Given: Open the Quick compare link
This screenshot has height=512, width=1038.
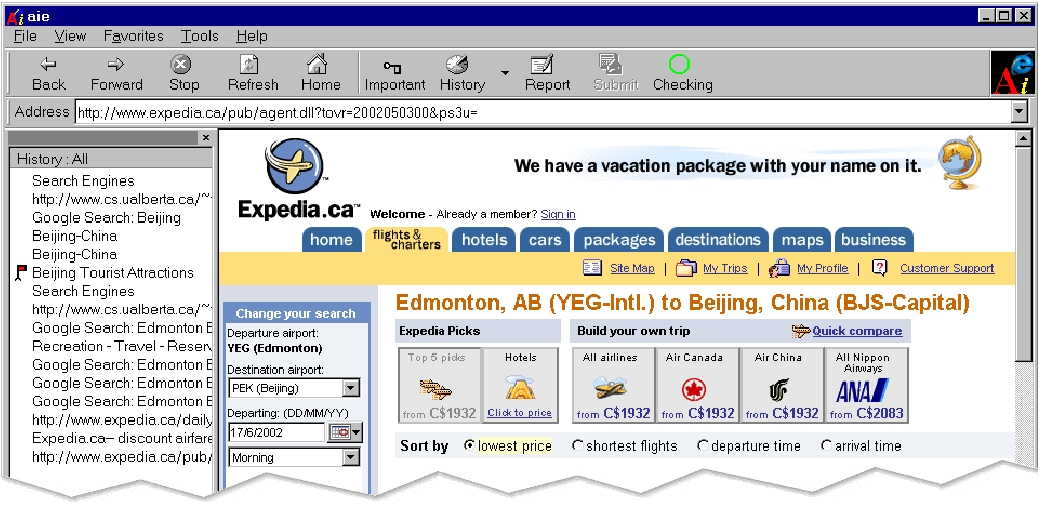Looking at the screenshot, I should [856, 331].
